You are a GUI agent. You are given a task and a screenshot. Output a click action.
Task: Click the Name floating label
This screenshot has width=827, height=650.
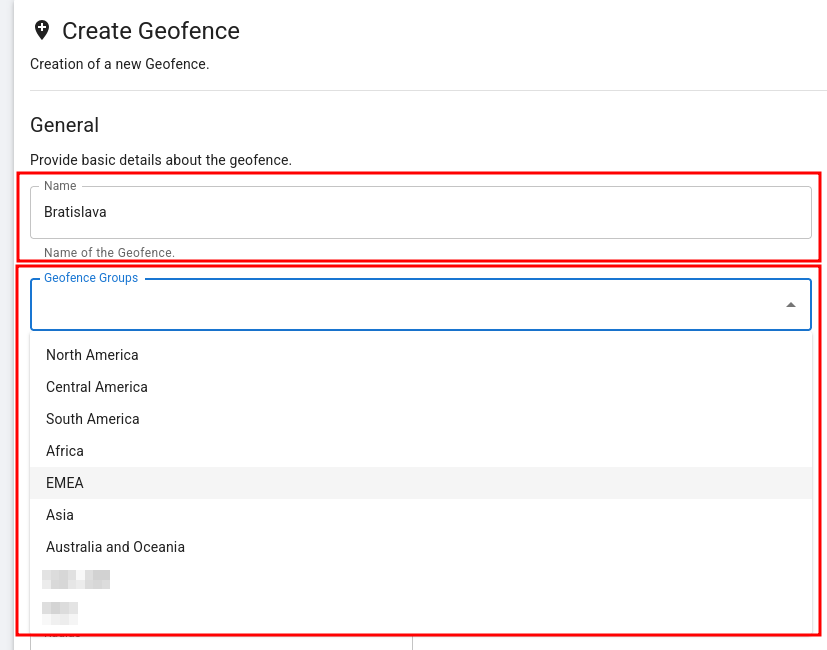pos(60,186)
